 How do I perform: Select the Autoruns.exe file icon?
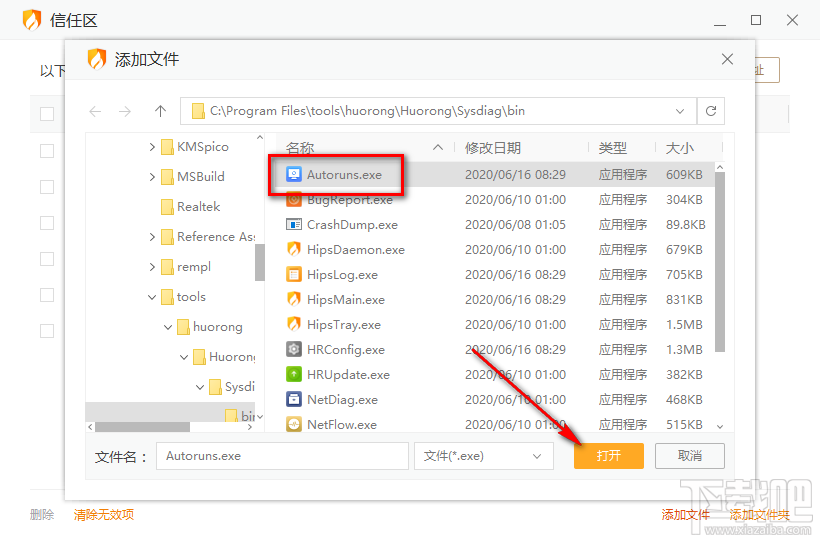pyautogui.click(x=294, y=174)
